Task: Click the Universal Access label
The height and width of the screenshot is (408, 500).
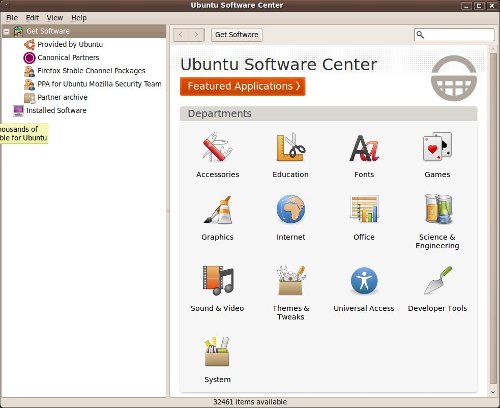Action: [x=364, y=308]
